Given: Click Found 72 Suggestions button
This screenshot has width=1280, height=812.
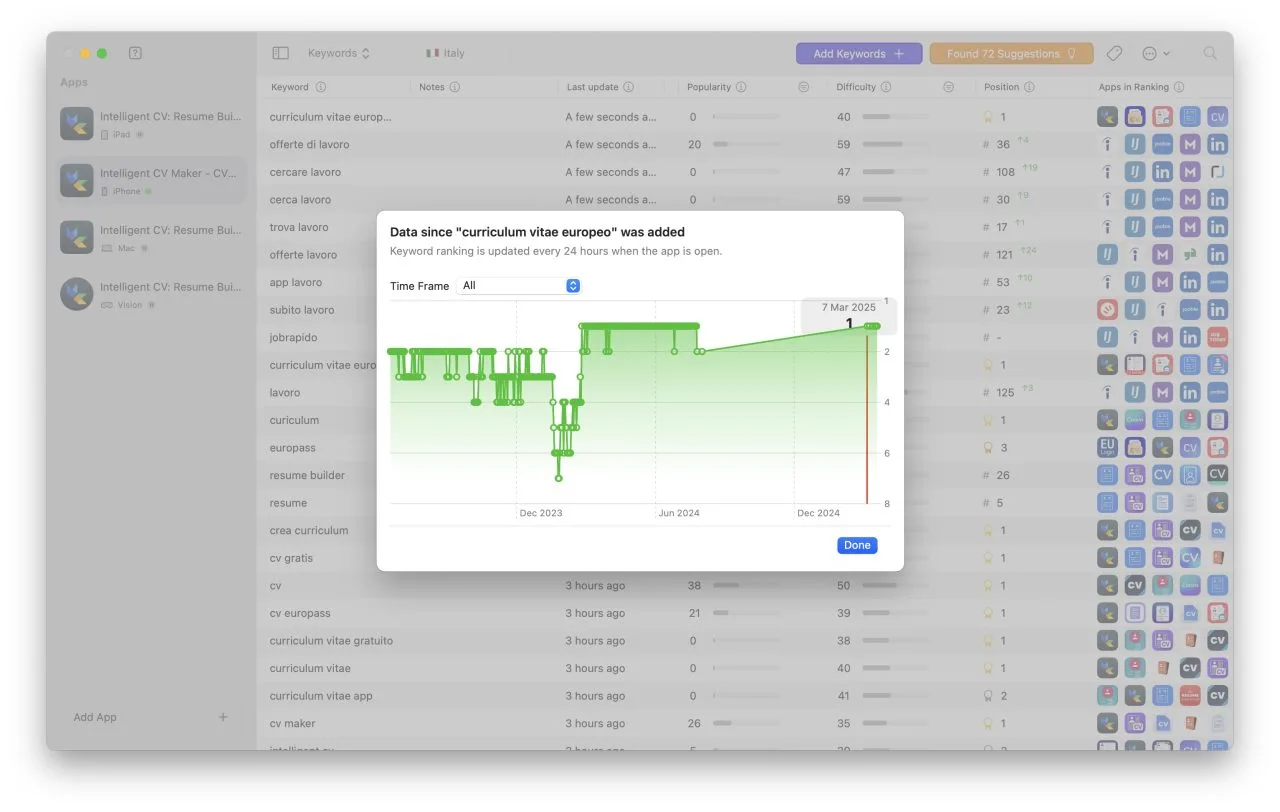Looking at the screenshot, I should coord(1011,54).
